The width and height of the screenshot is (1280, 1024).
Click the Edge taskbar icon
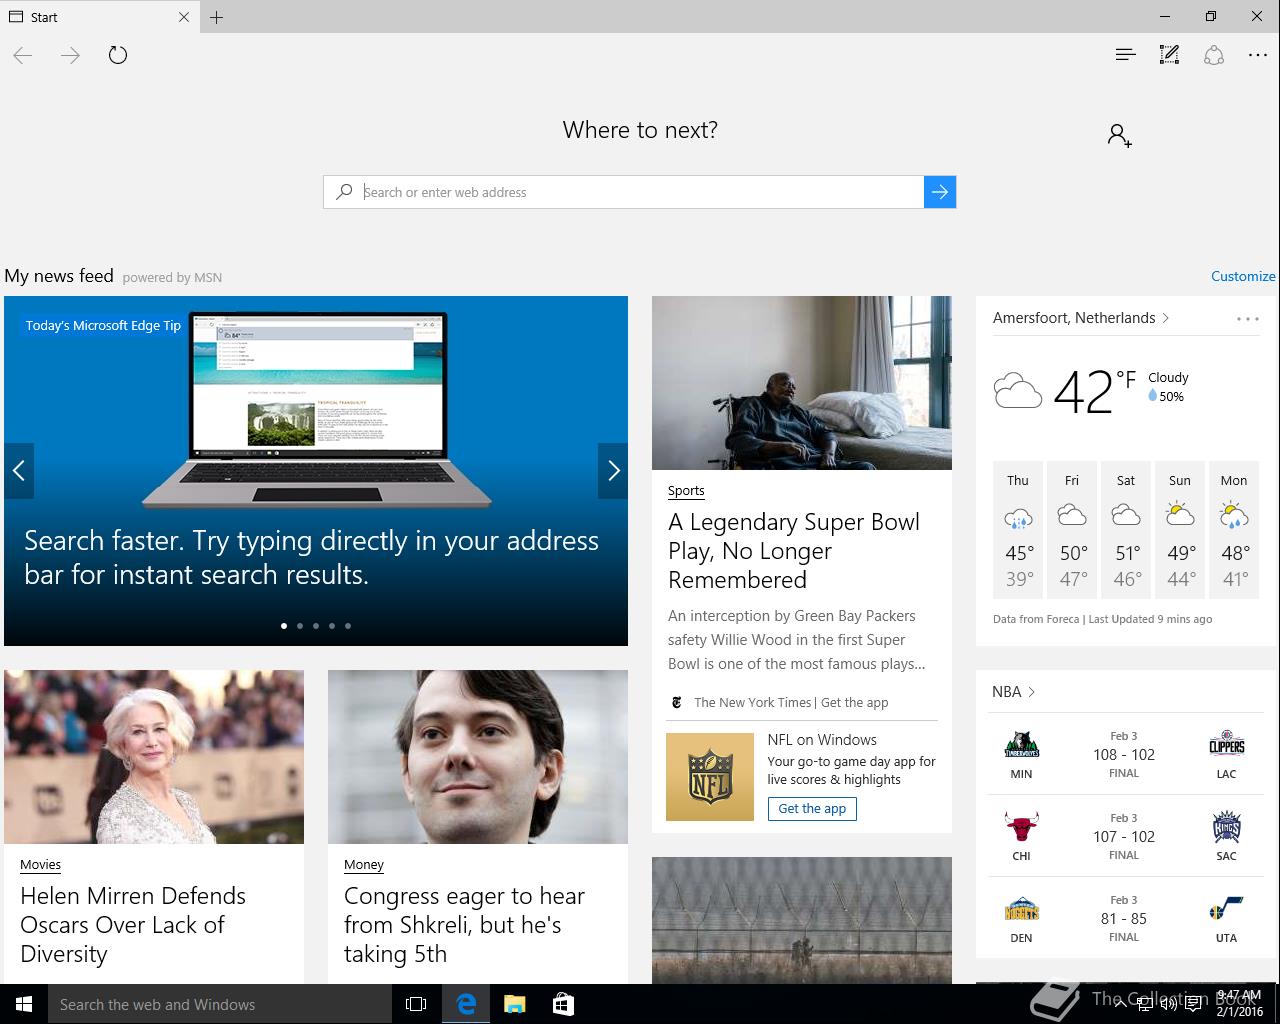click(466, 1004)
